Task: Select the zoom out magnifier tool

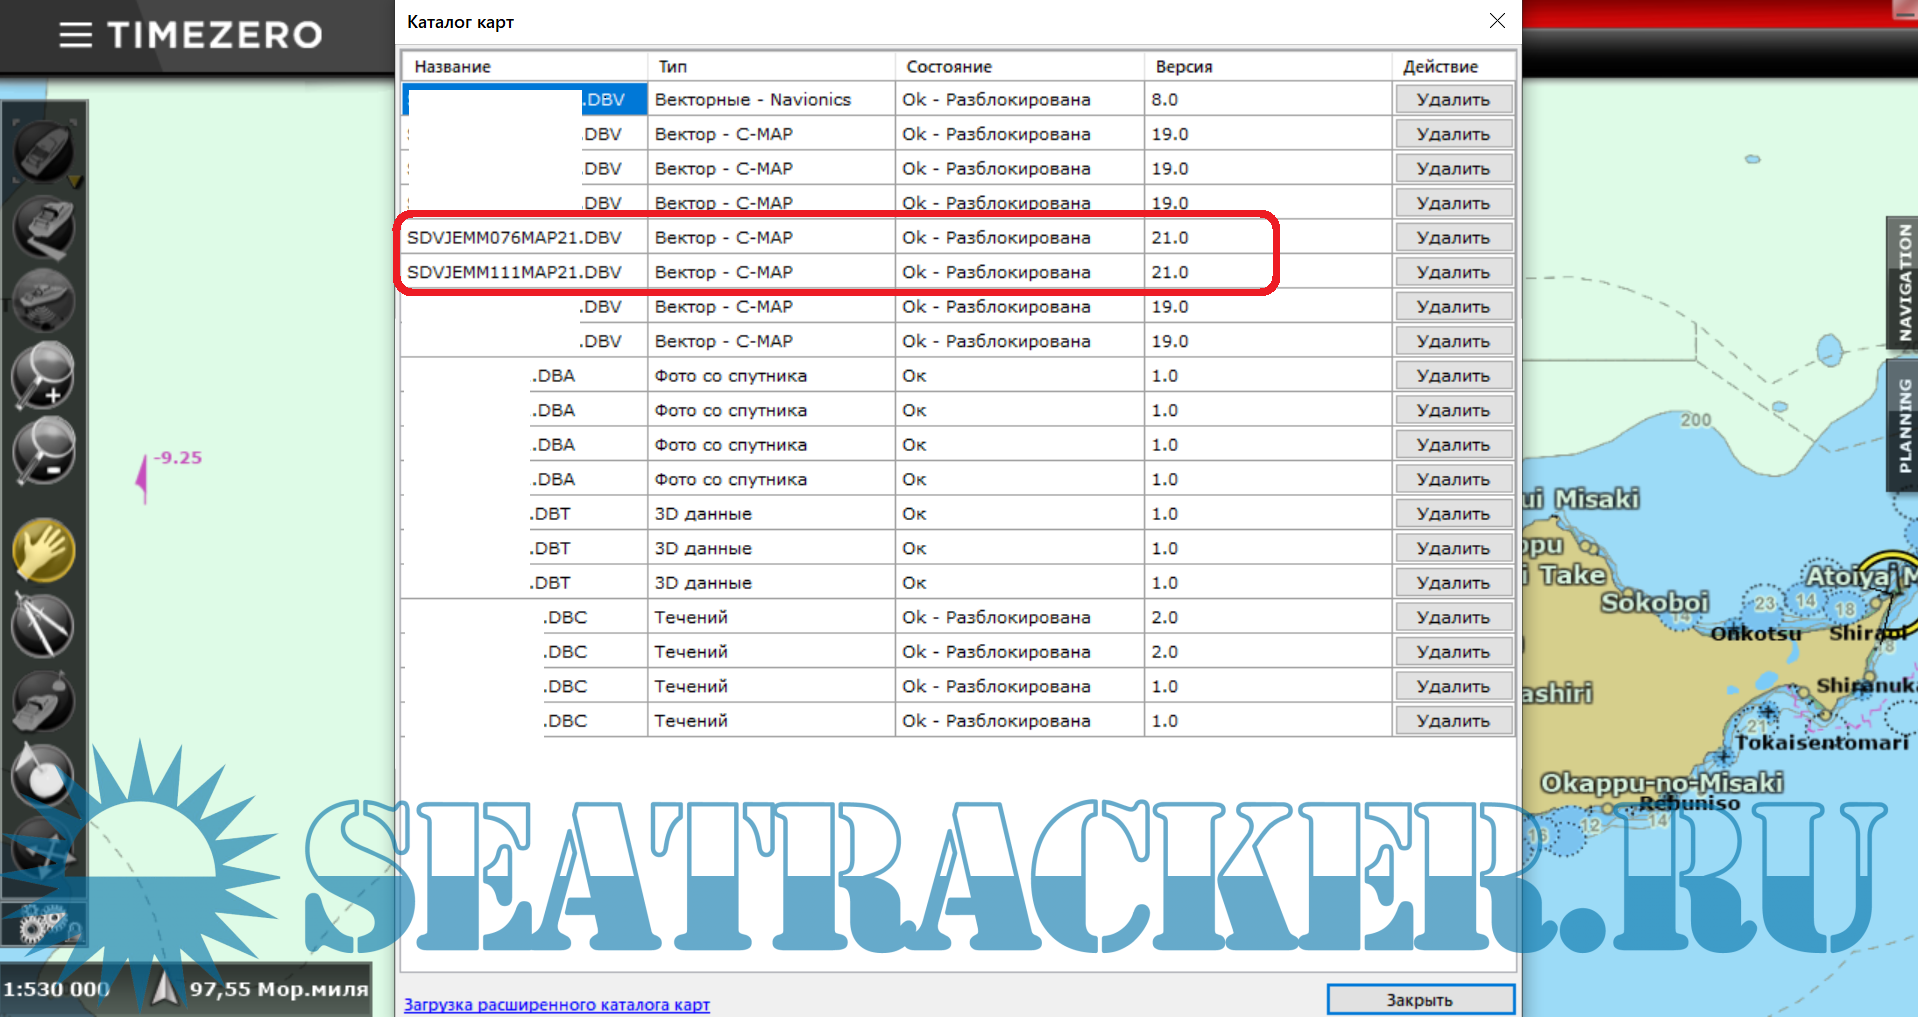Action: (x=43, y=451)
